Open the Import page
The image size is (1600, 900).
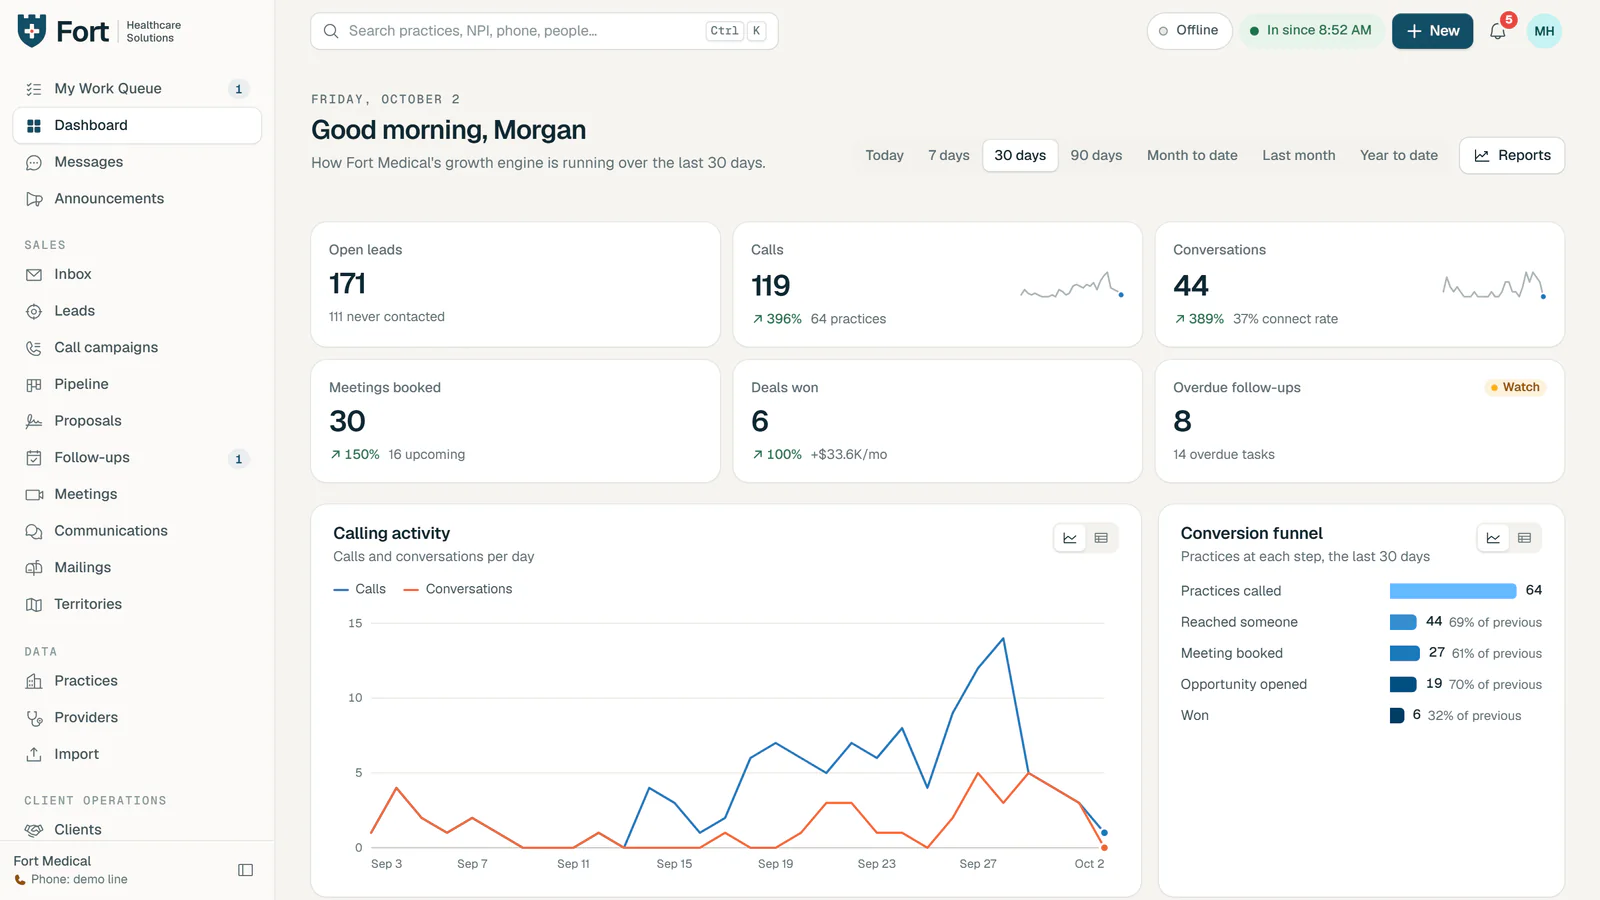tap(137, 754)
